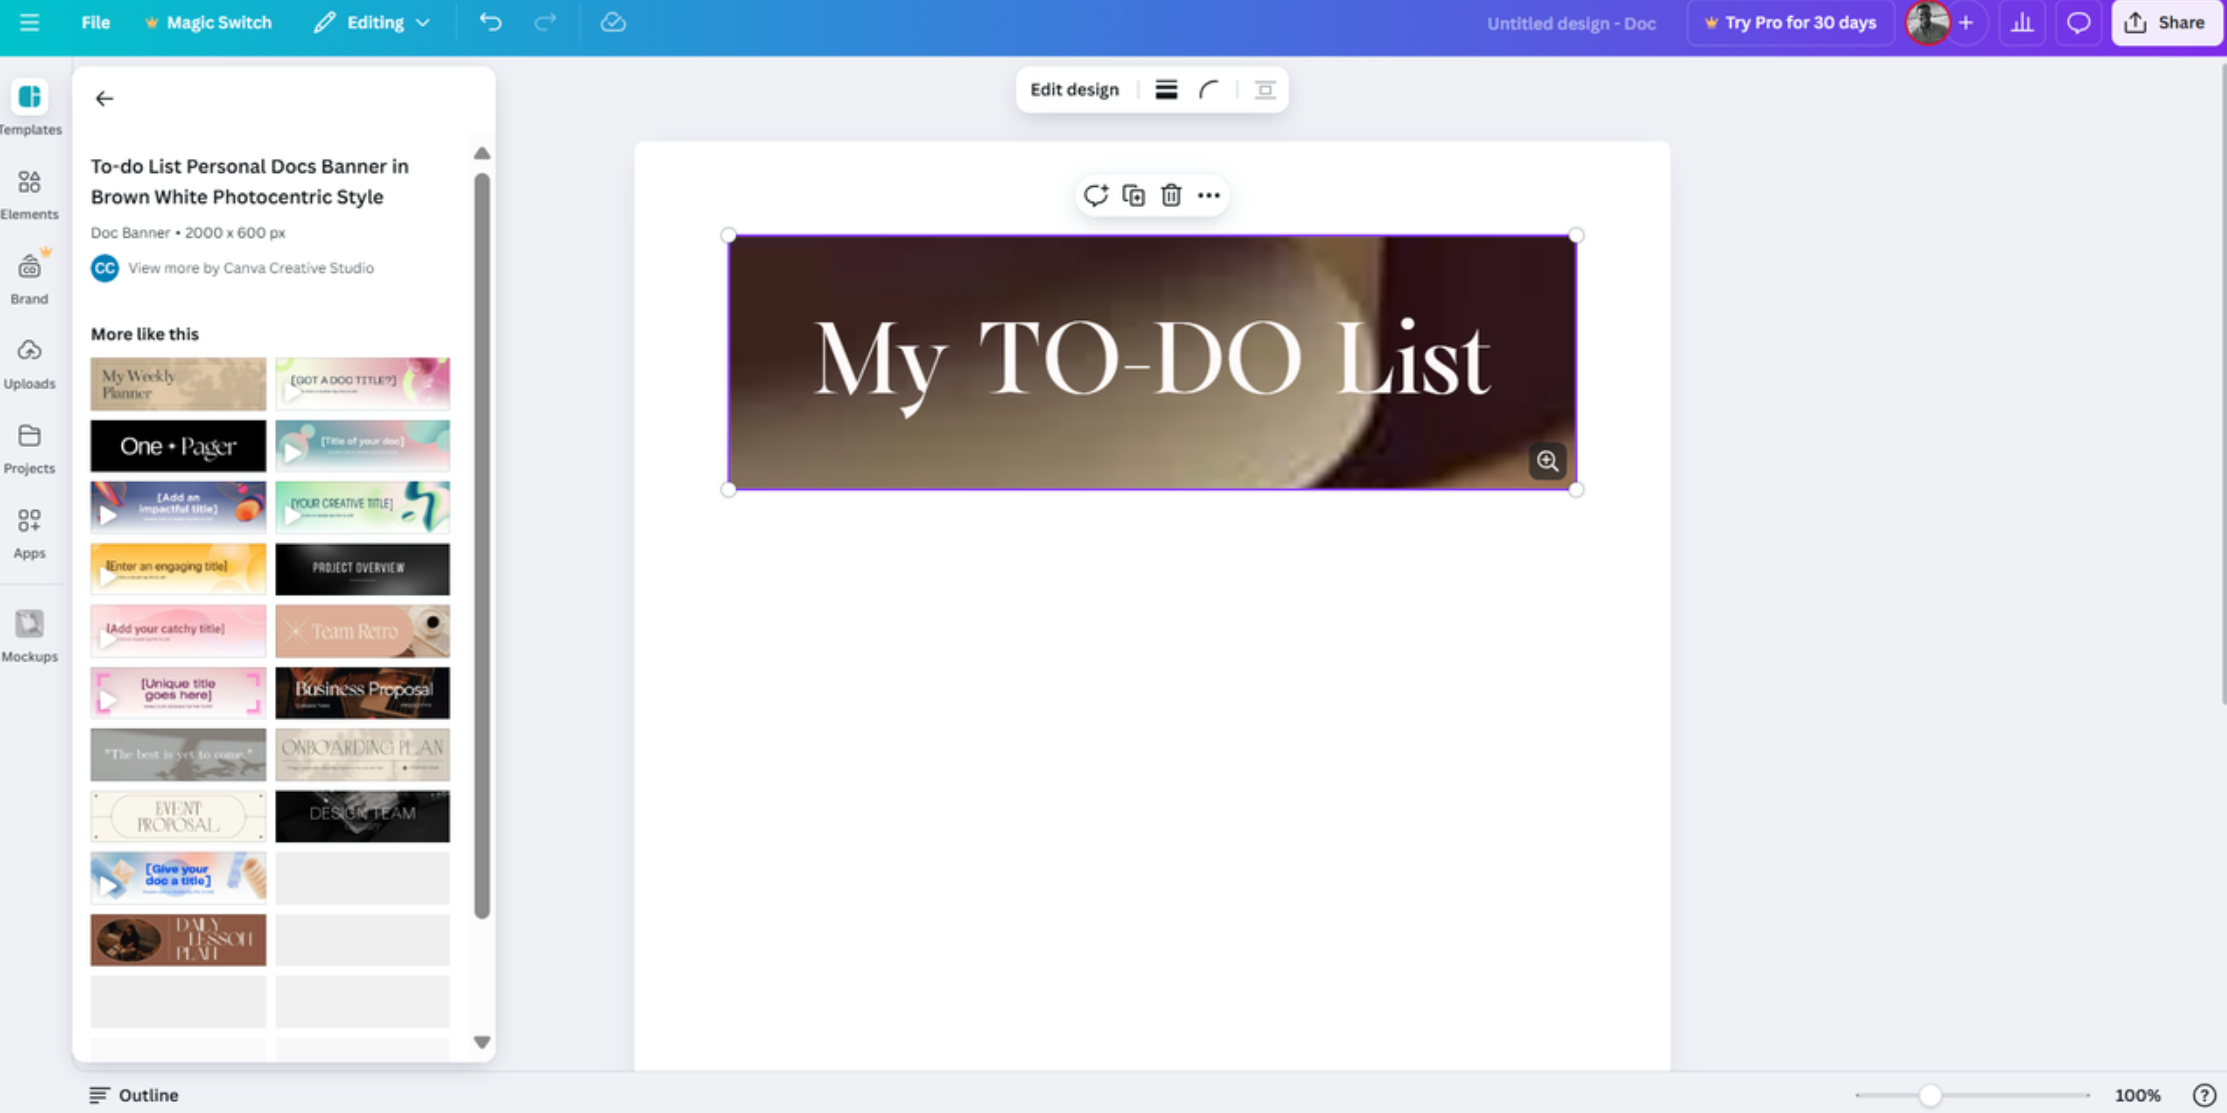
Task: Click the Share button
Action: tap(2166, 22)
